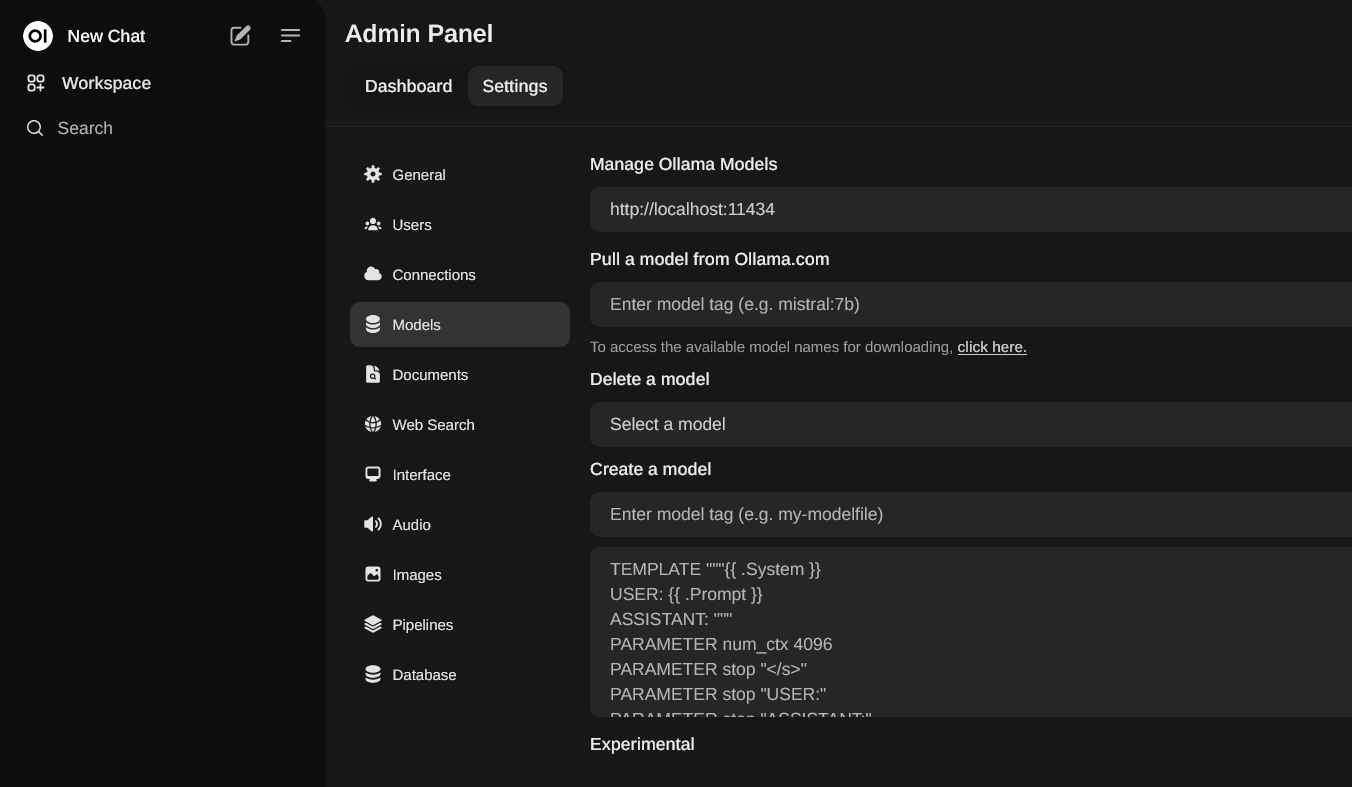The height and width of the screenshot is (787, 1352).
Task: Open Search in the sidebar
Action: [x=85, y=128]
